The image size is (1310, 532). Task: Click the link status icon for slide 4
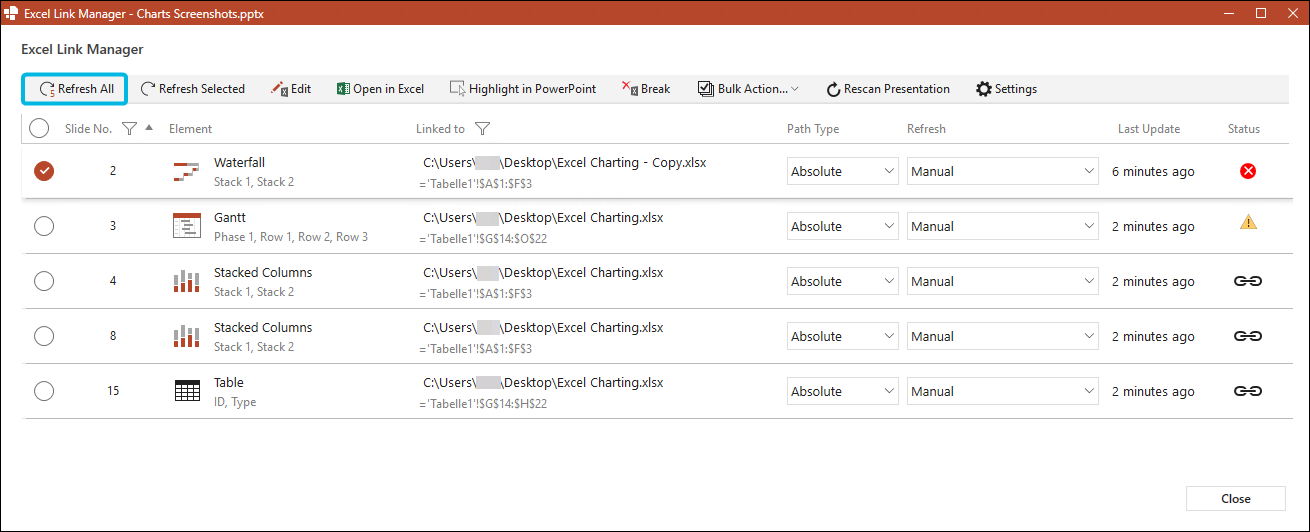pos(1248,281)
